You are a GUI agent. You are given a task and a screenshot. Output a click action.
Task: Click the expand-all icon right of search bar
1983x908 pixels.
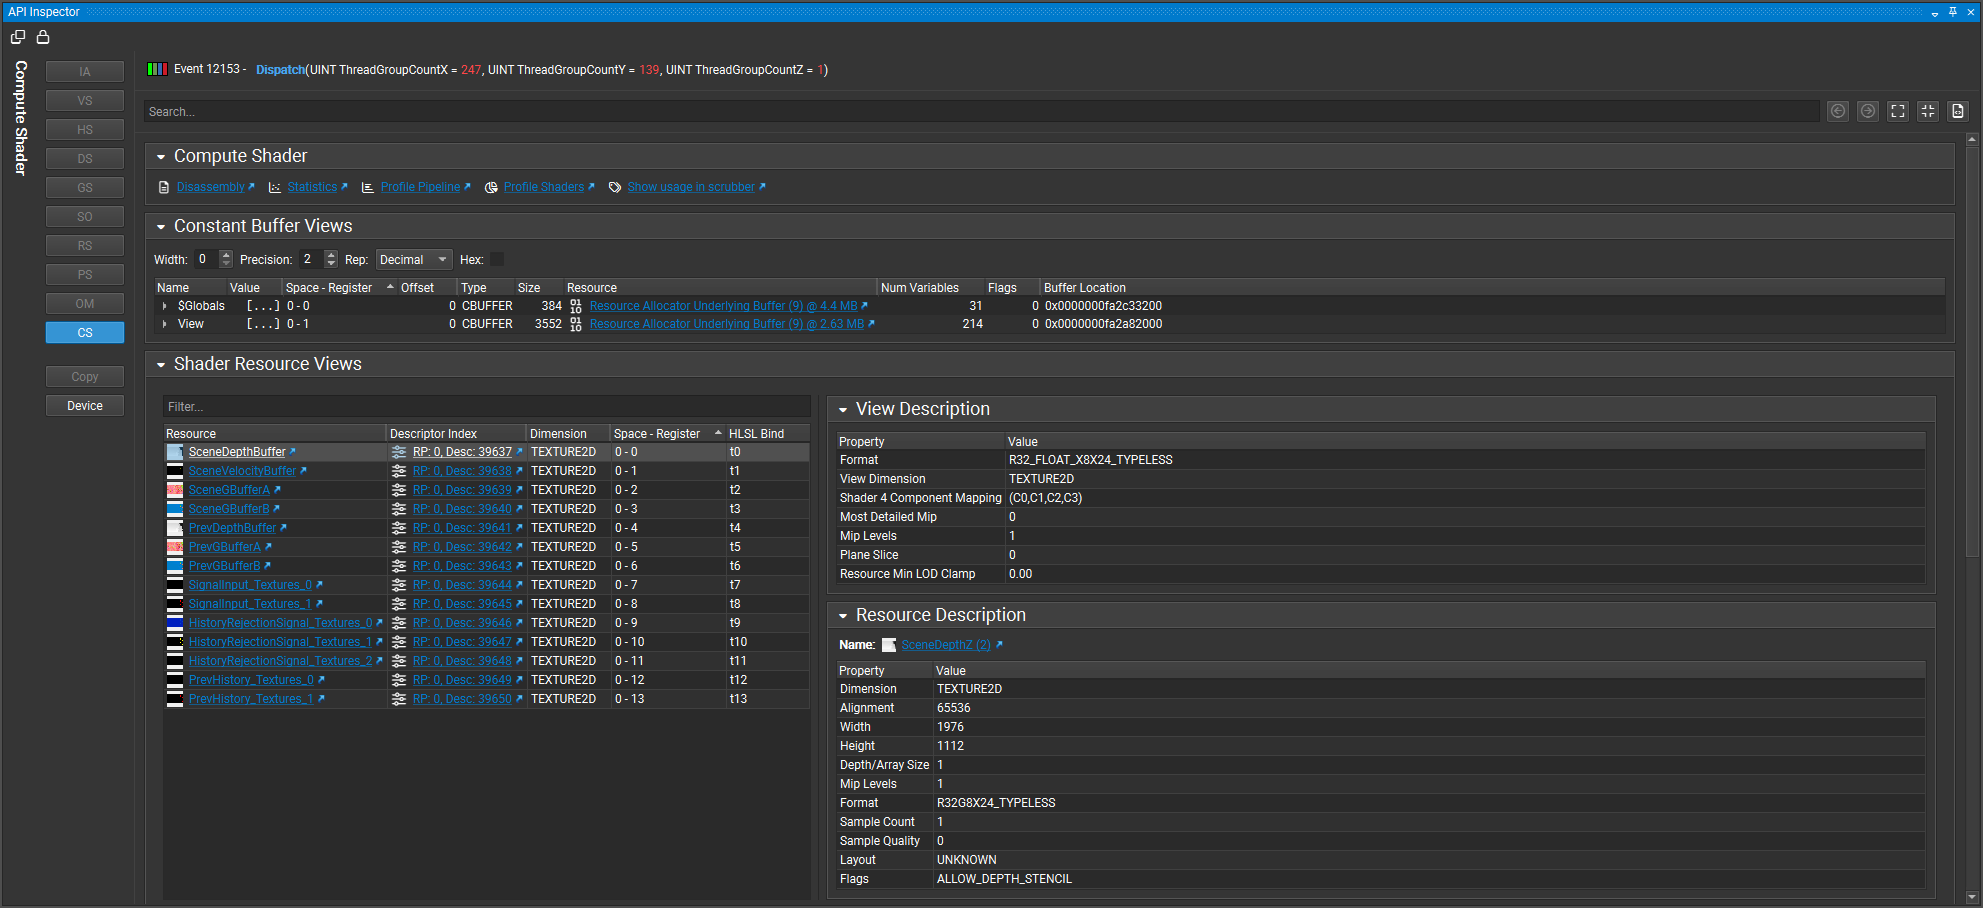(1898, 111)
